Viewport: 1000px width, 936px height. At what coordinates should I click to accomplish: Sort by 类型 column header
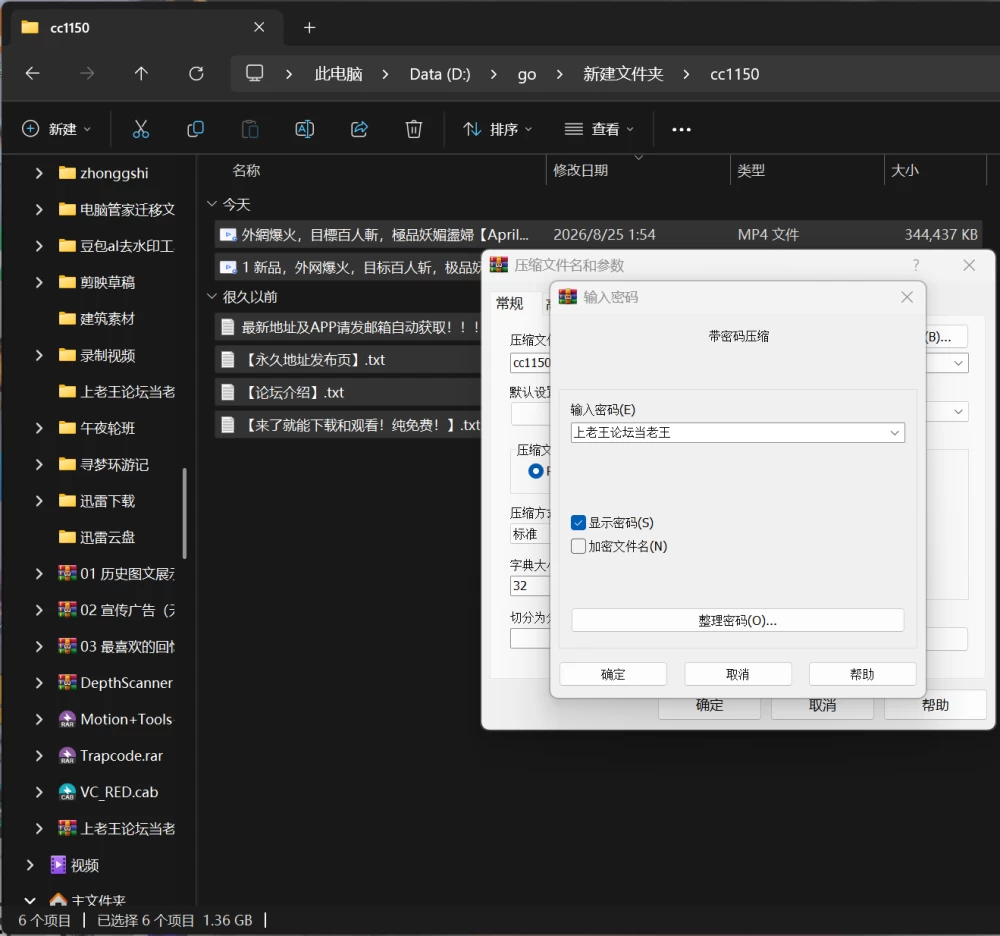coord(751,170)
